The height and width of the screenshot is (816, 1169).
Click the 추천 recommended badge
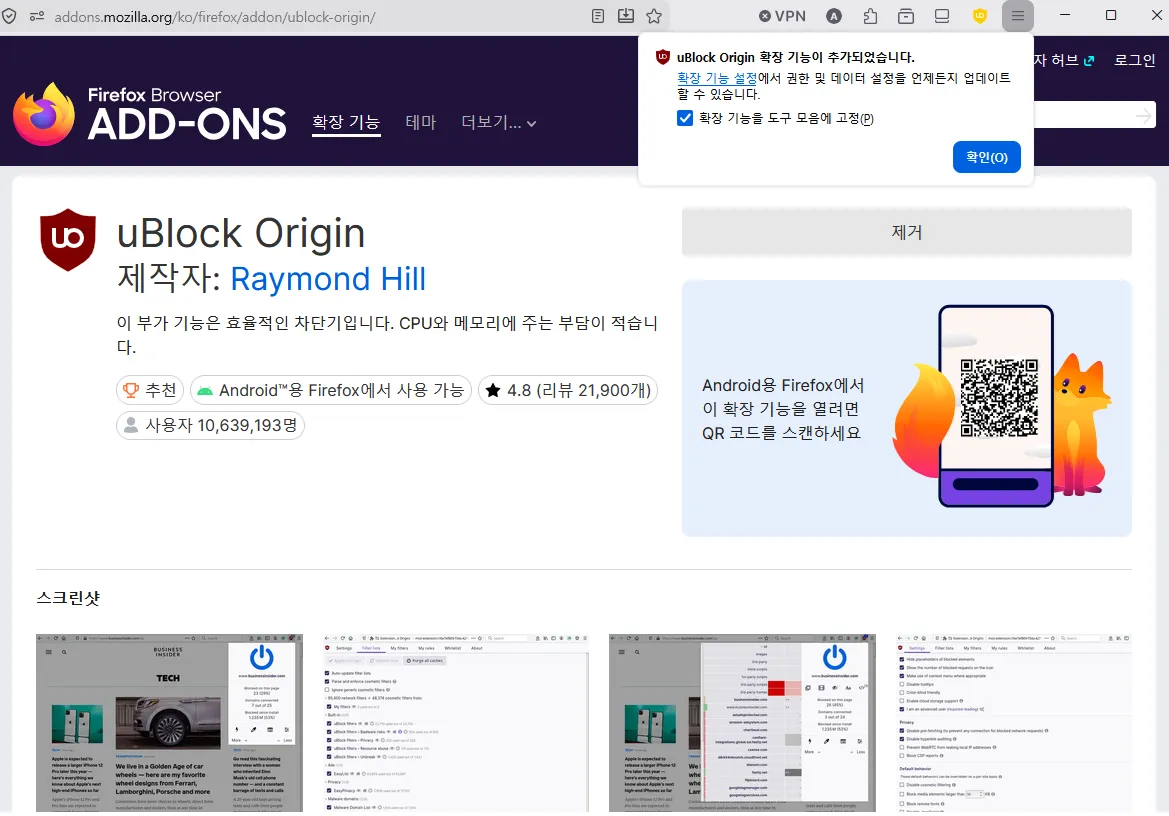point(150,390)
